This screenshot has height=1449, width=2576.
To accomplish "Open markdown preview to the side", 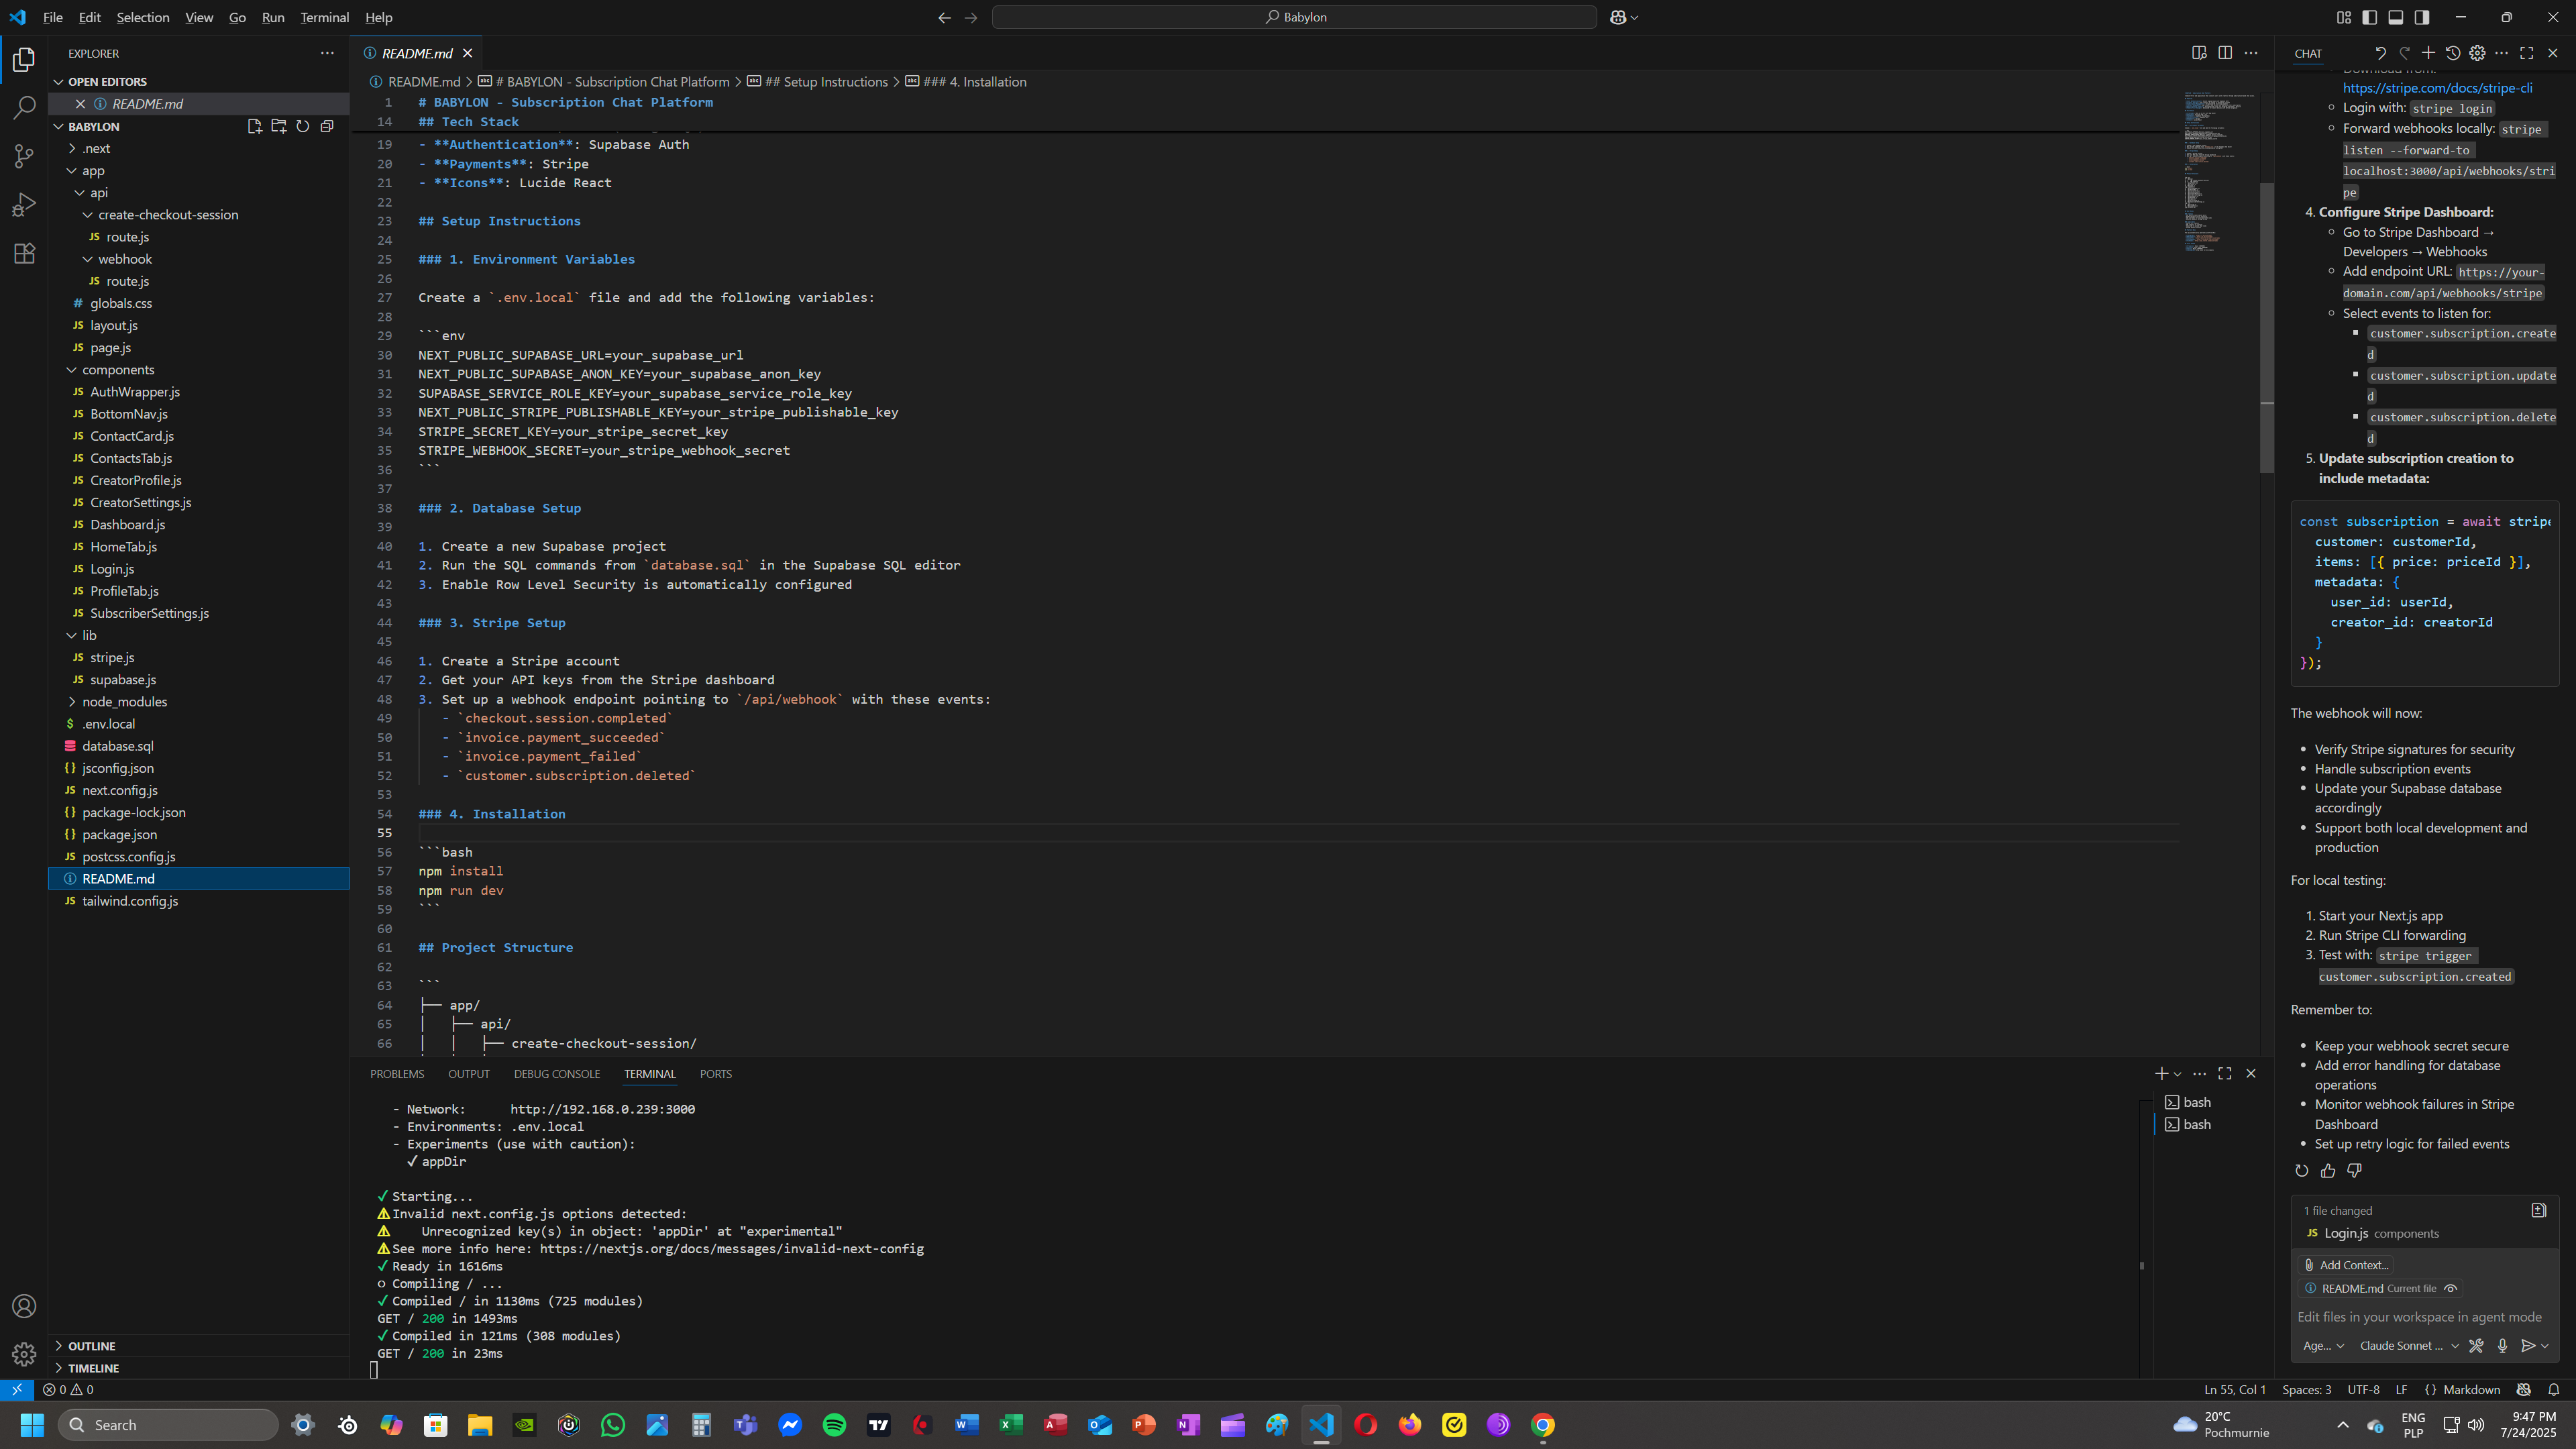I will coord(2199,53).
